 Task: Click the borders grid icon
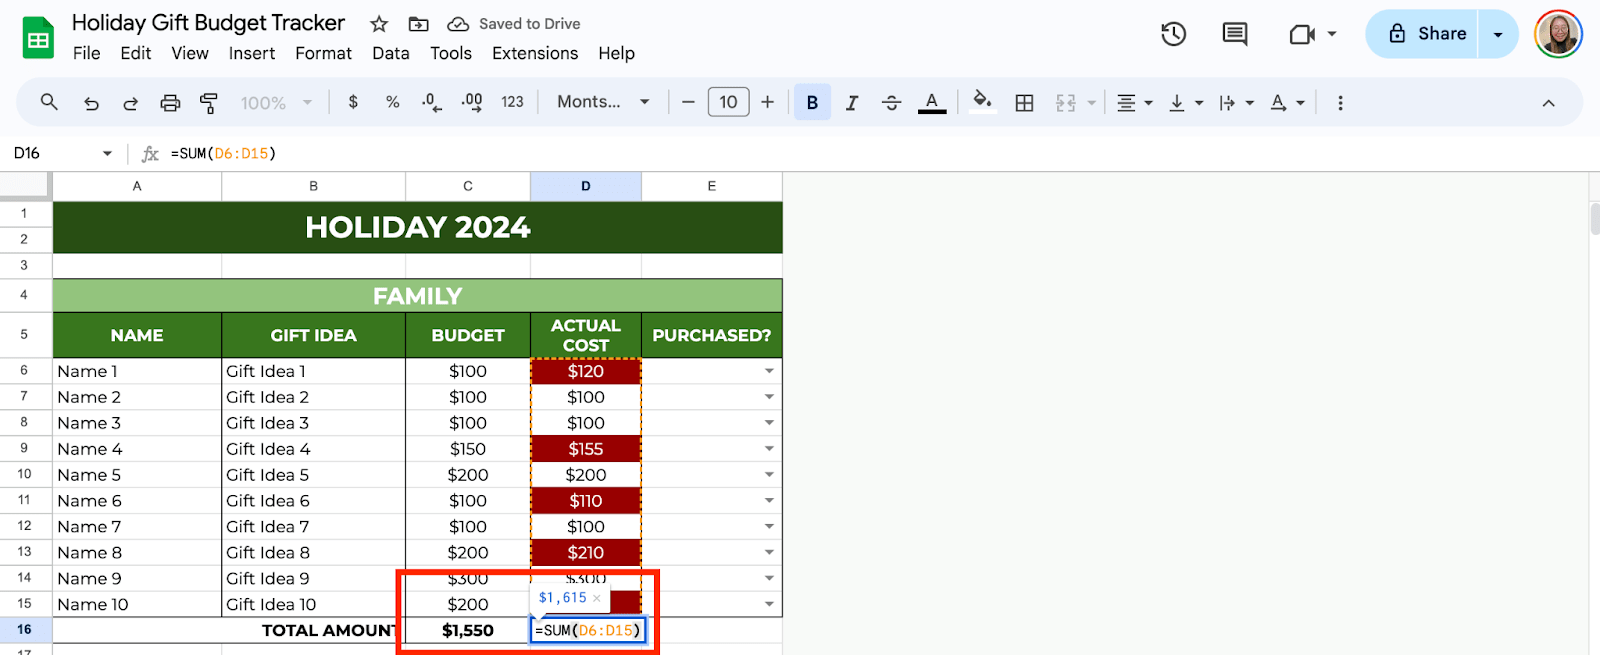coord(1024,102)
